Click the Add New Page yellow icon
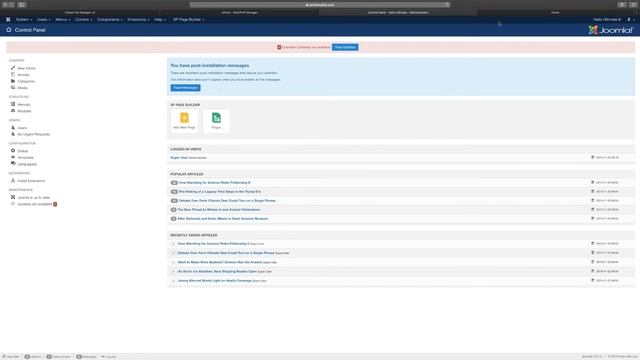 click(x=184, y=118)
